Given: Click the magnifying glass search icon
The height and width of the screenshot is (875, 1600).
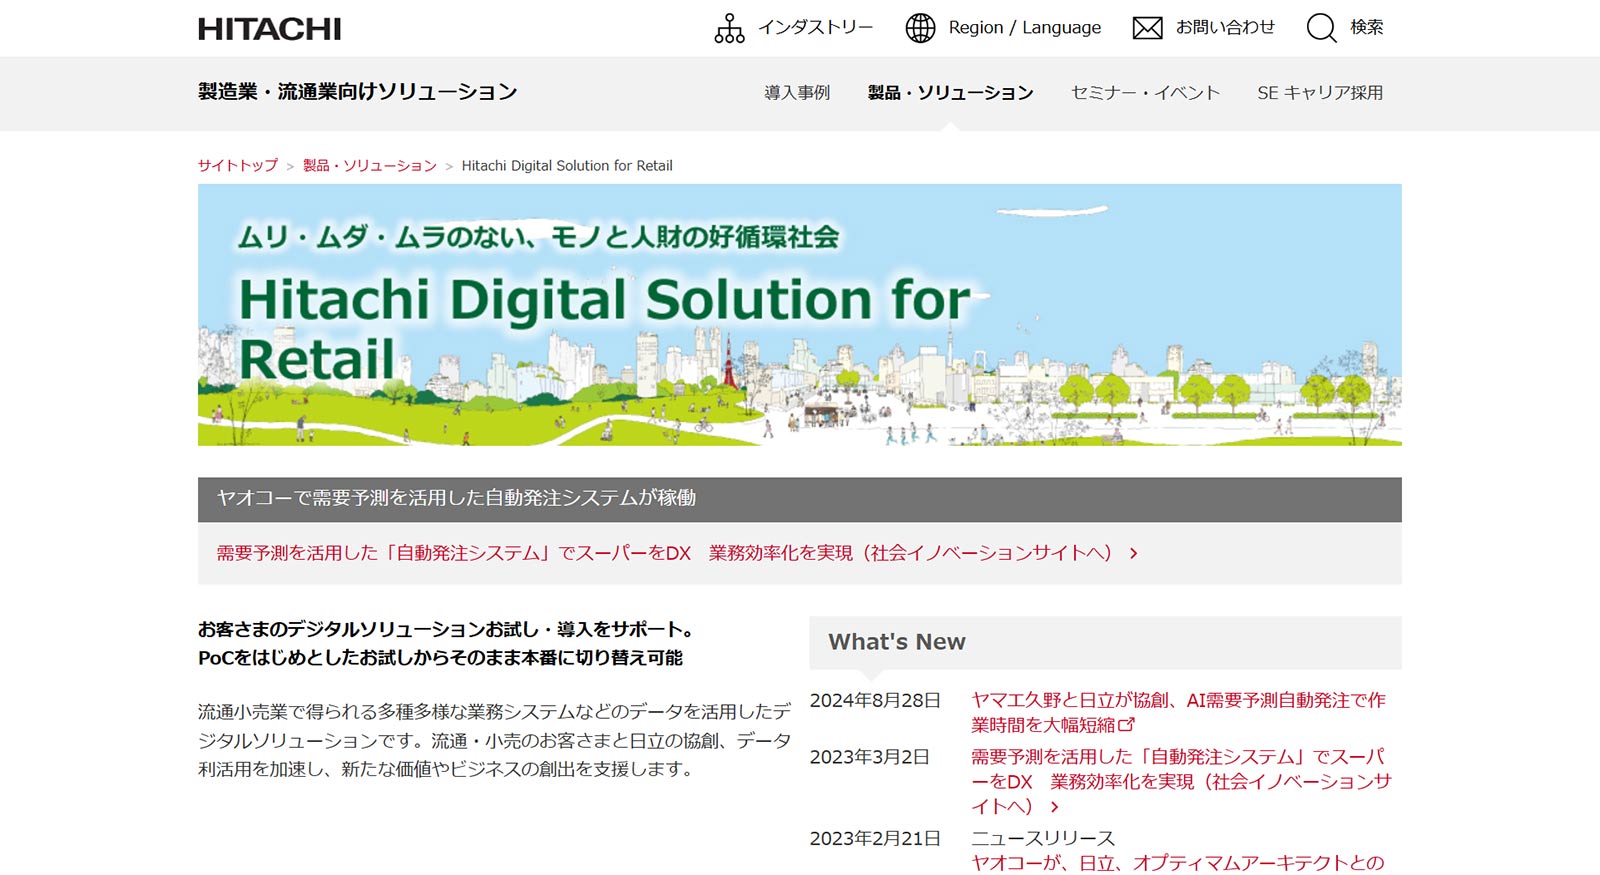Looking at the screenshot, I should (1321, 28).
